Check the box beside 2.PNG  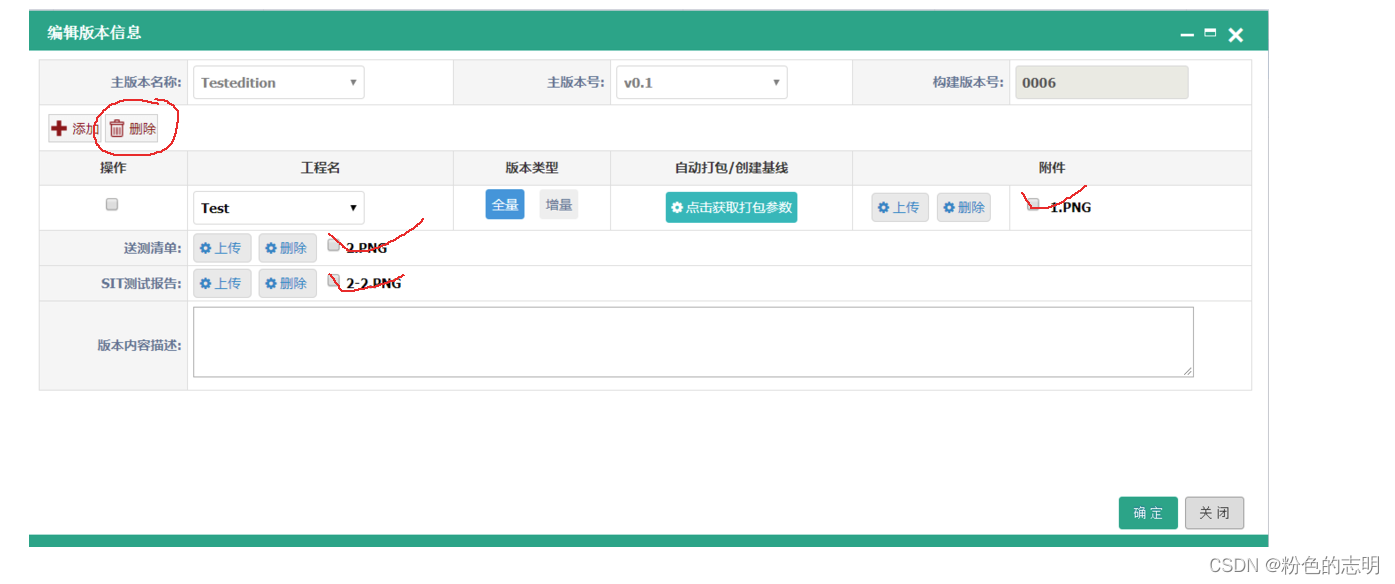tap(334, 245)
